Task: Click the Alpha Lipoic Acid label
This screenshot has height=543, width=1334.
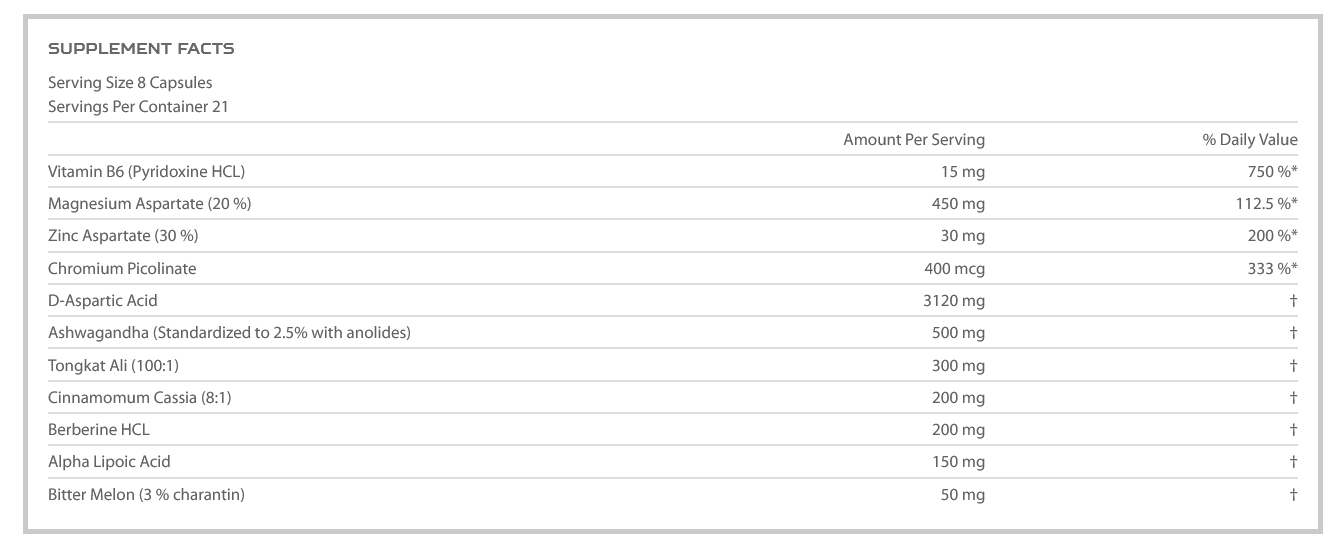Action: point(109,461)
